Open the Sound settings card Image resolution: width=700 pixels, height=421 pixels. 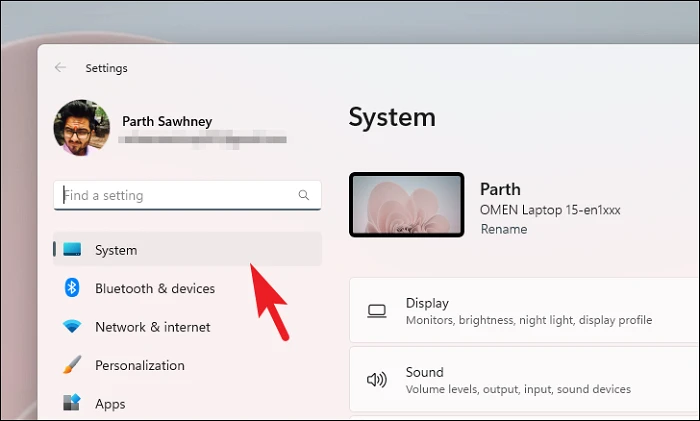point(524,379)
